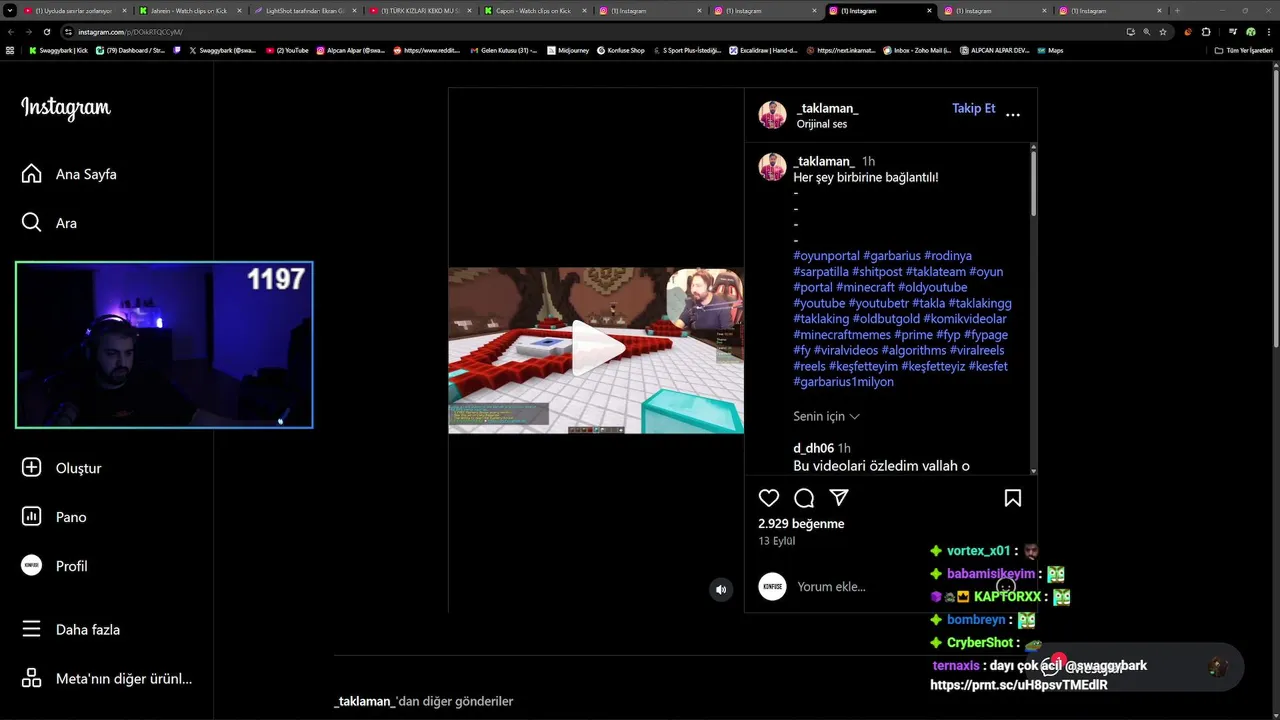The image size is (1280, 720).
Task: Switch to TÜRK KIZLARI KEKO MU tab
Action: pyautogui.click(x=418, y=11)
